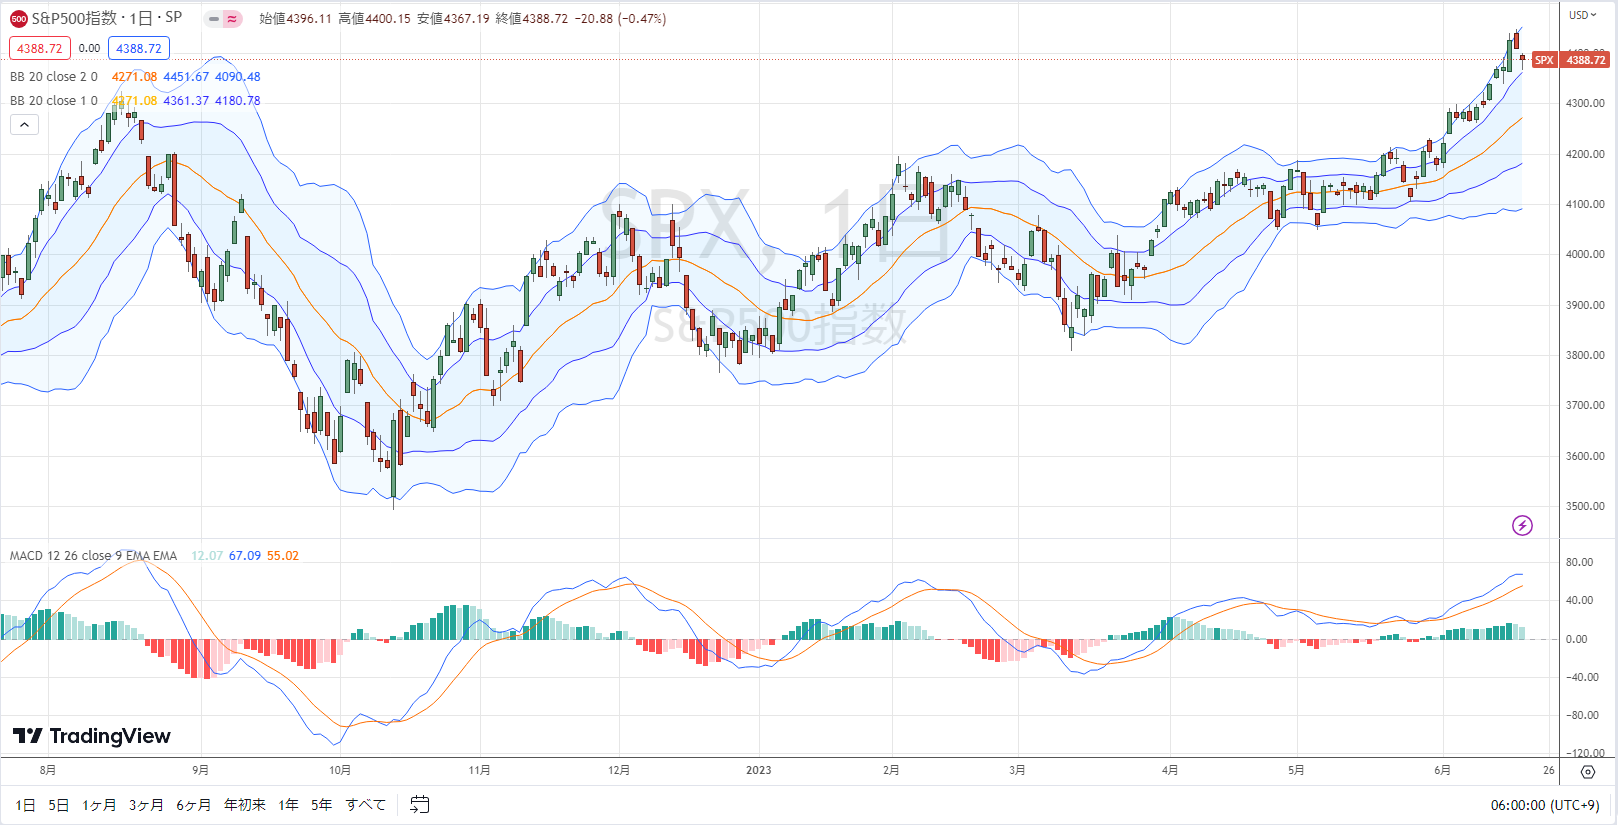The width and height of the screenshot is (1618, 825).
Task: Click the 始値4396.11 open value
Action: point(295,19)
